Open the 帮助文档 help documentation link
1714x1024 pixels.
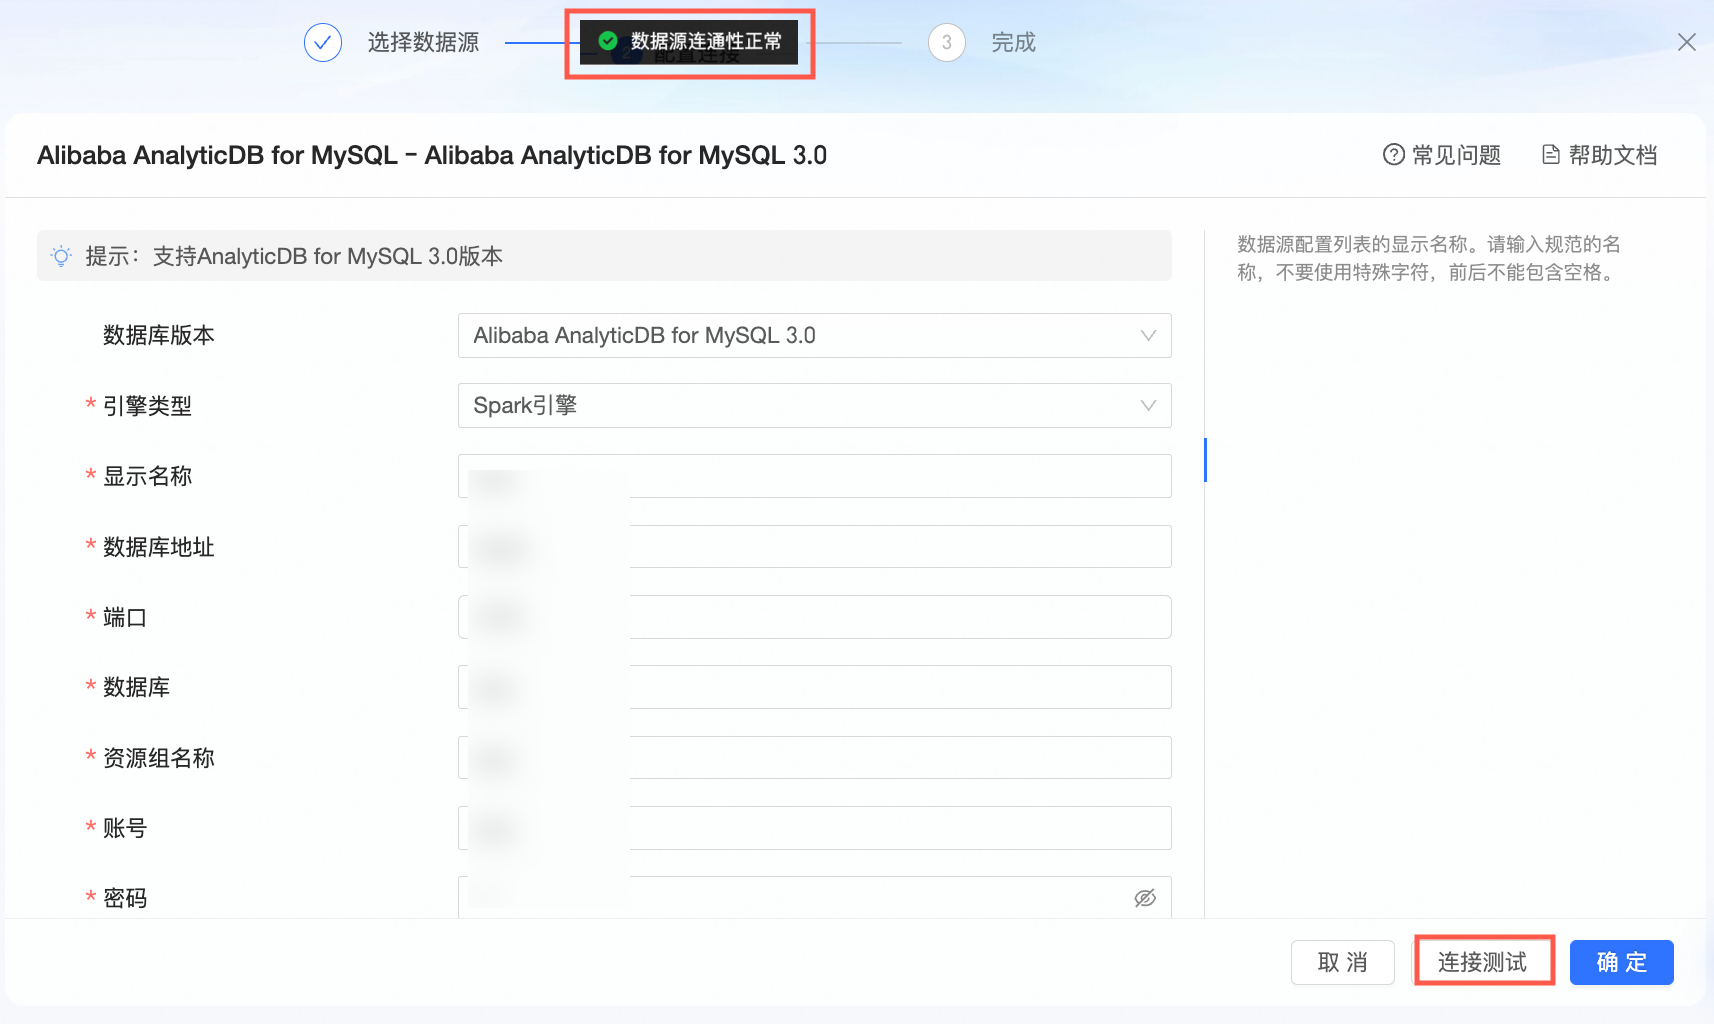1600,155
